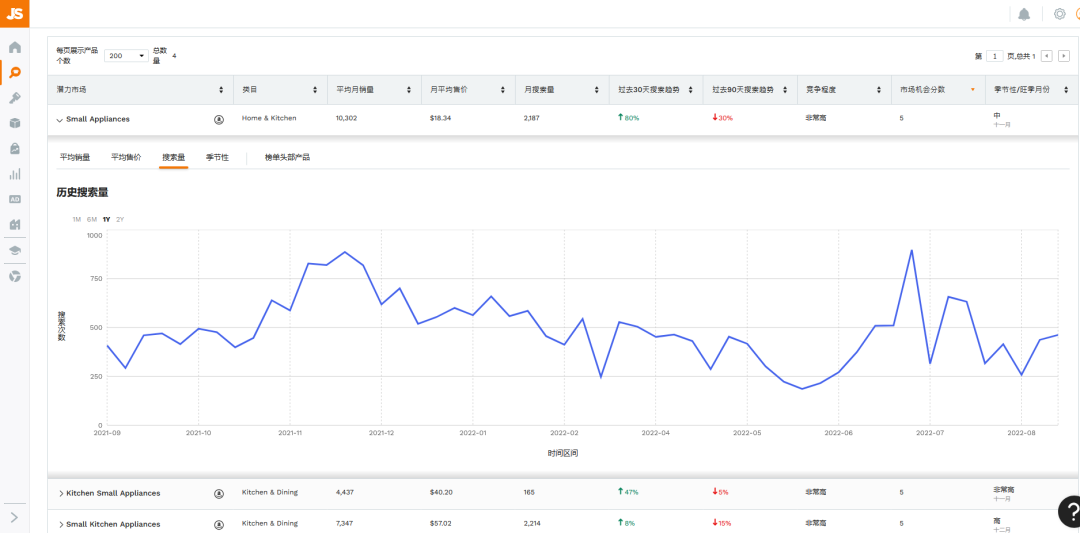1080x533 pixels.
Task: Click the $18.34 average price value
Action: (x=440, y=118)
